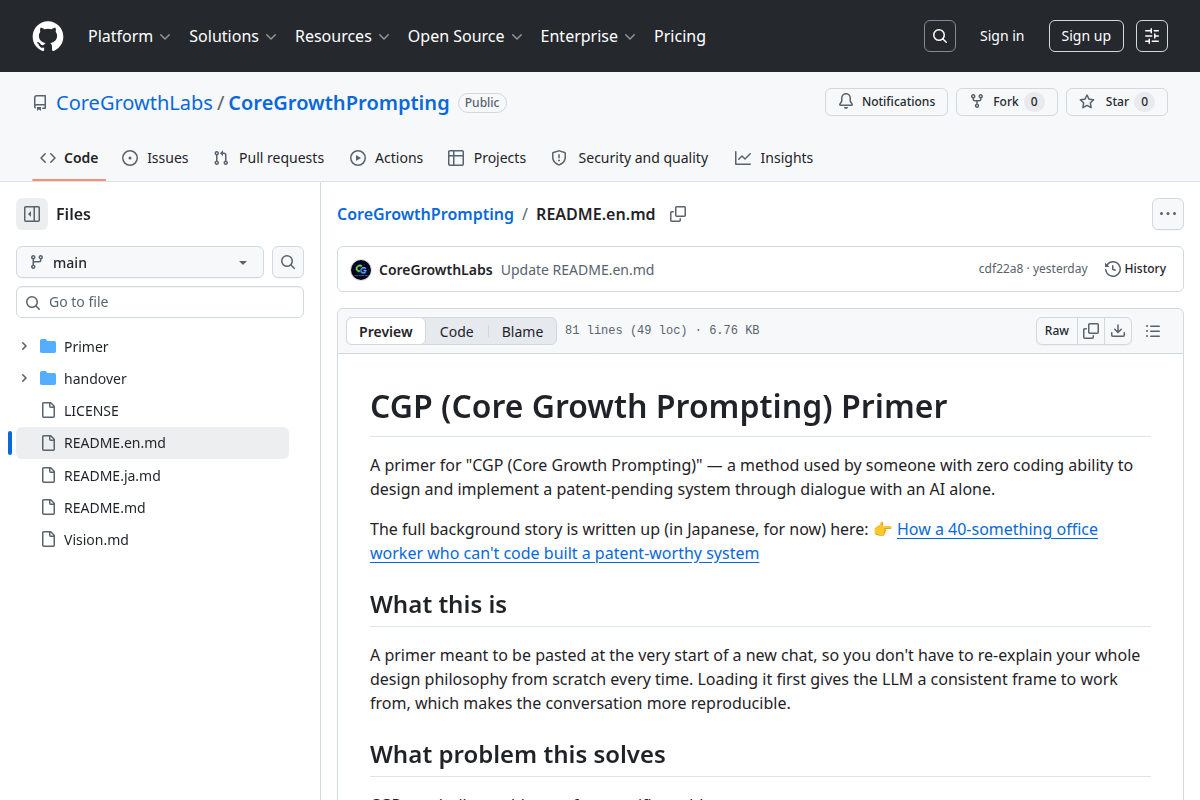Click the Update README.en.md commit message
Viewport: 1200px width, 800px height.
pyautogui.click(x=577, y=270)
